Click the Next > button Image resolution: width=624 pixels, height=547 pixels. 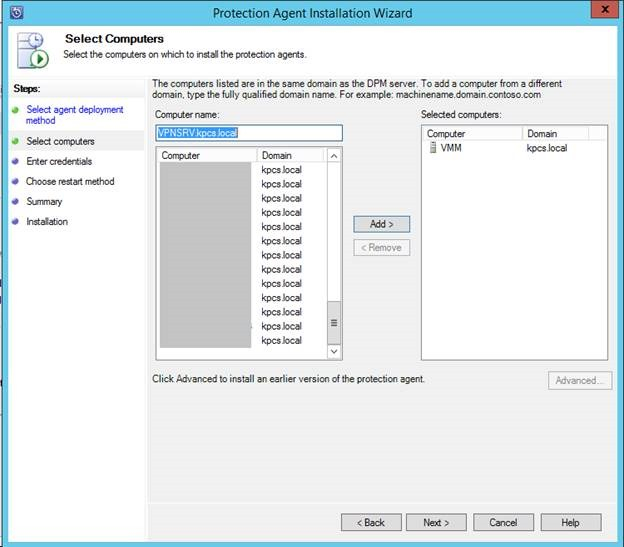(436, 522)
